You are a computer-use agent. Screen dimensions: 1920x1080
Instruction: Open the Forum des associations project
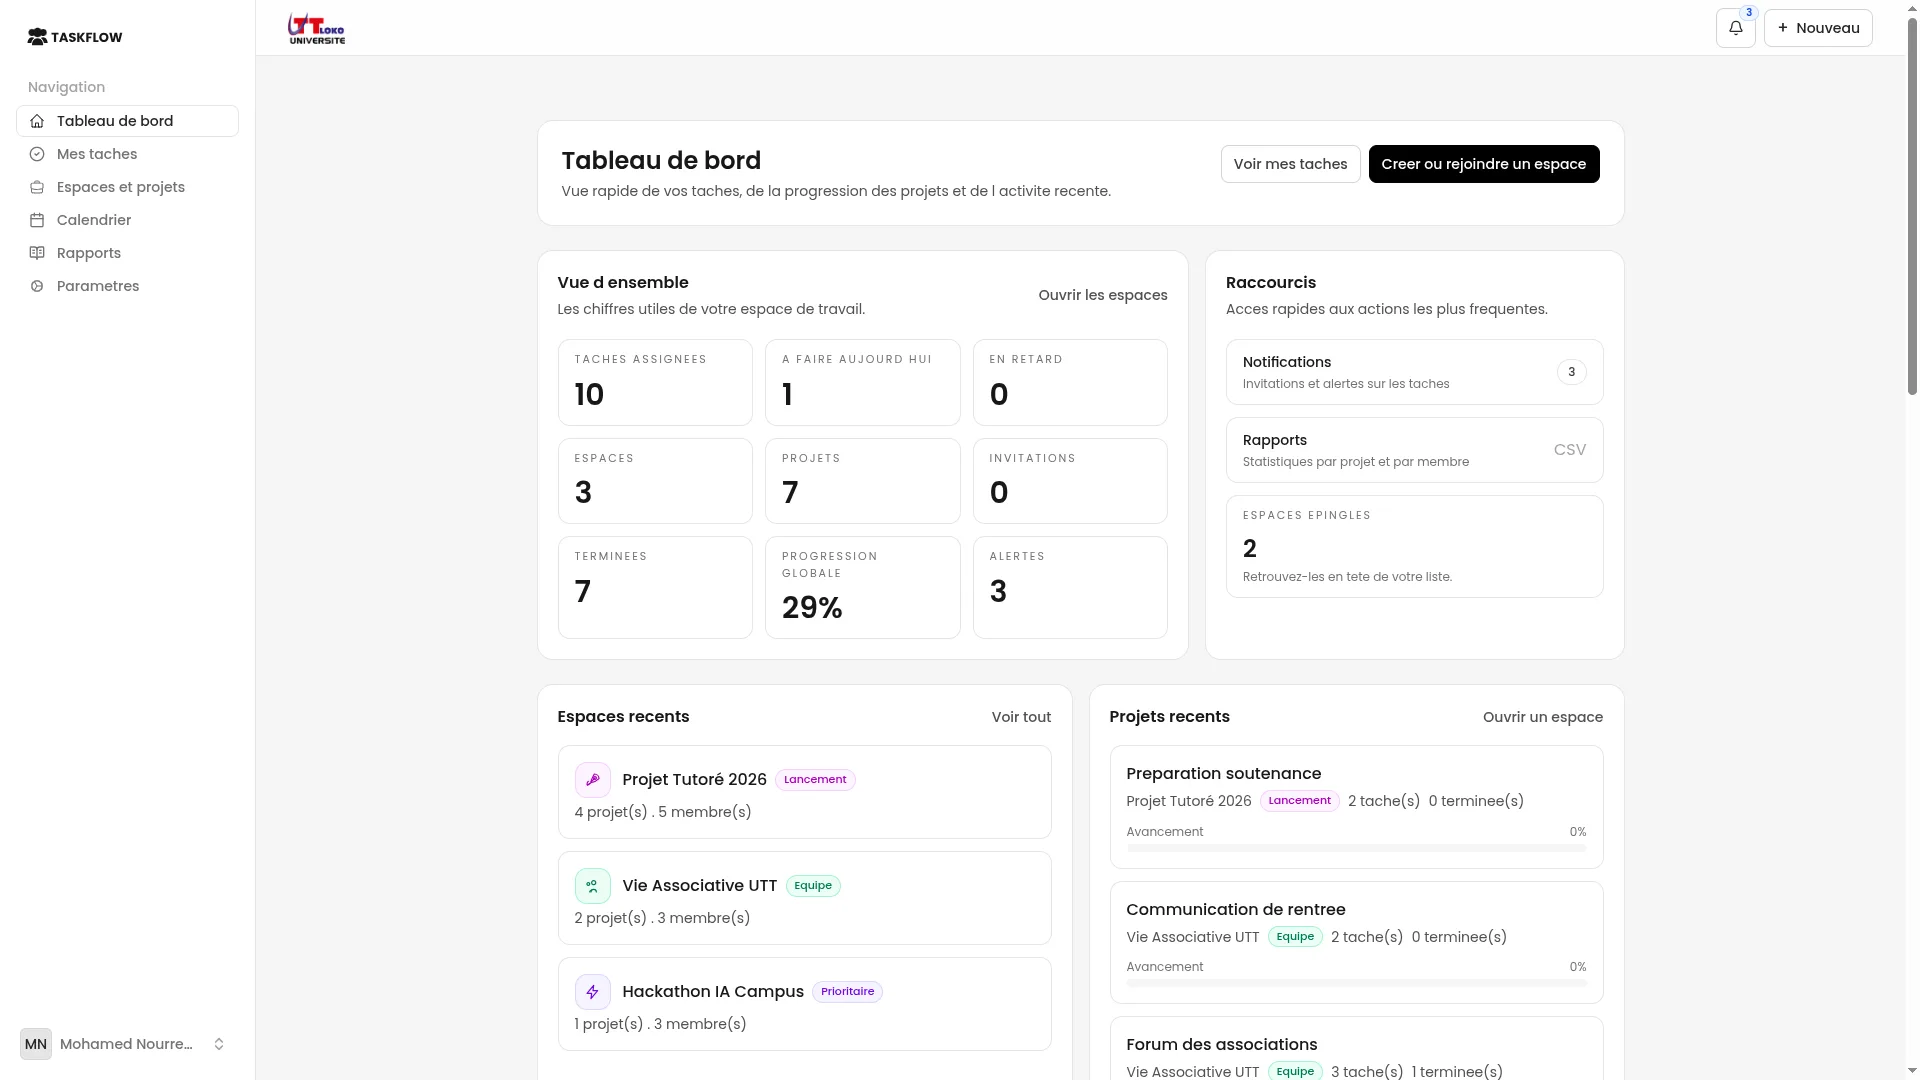(x=1356, y=1049)
